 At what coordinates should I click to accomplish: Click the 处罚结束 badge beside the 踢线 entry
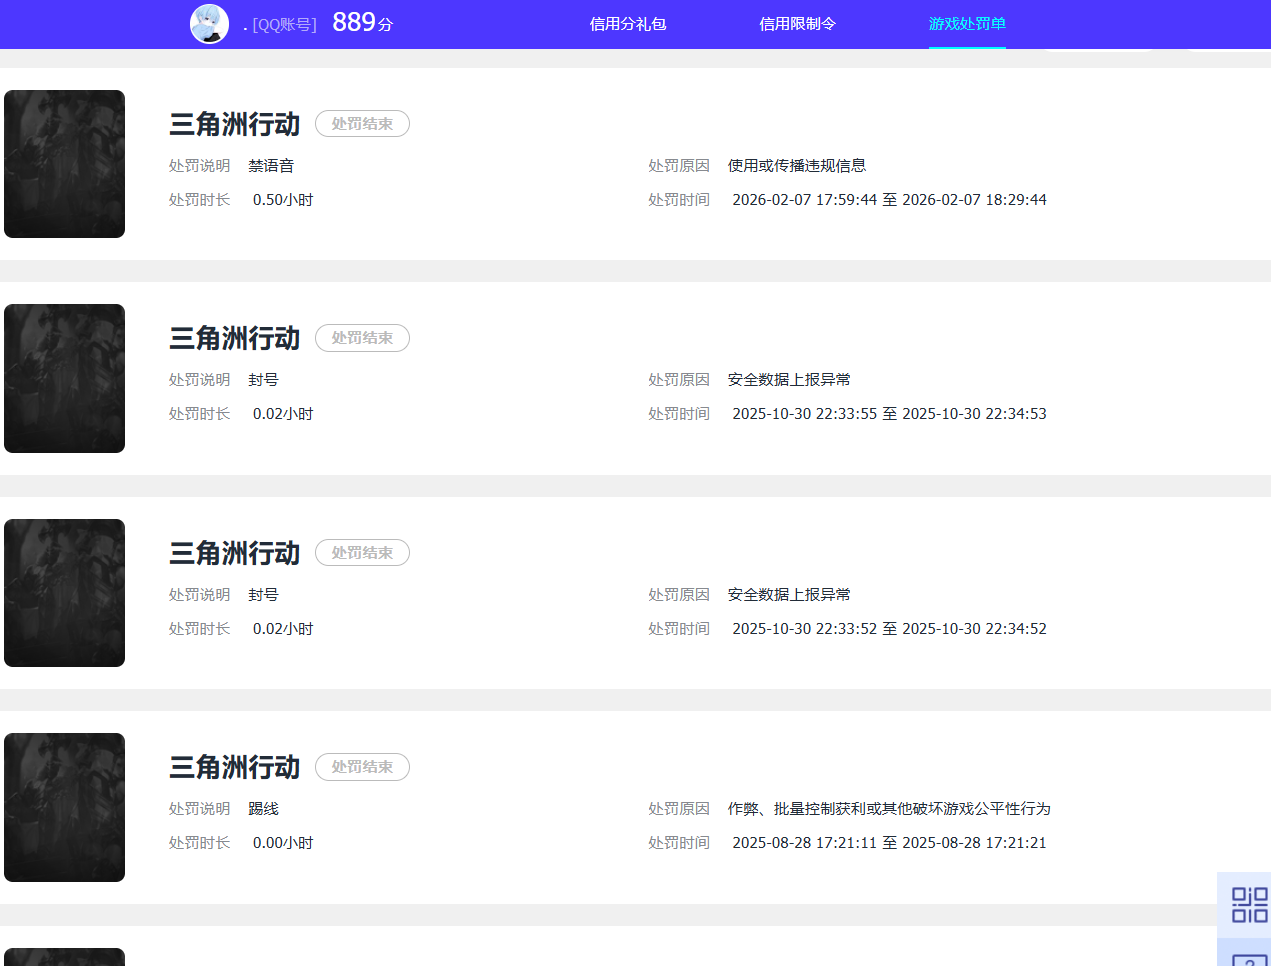pos(362,767)
